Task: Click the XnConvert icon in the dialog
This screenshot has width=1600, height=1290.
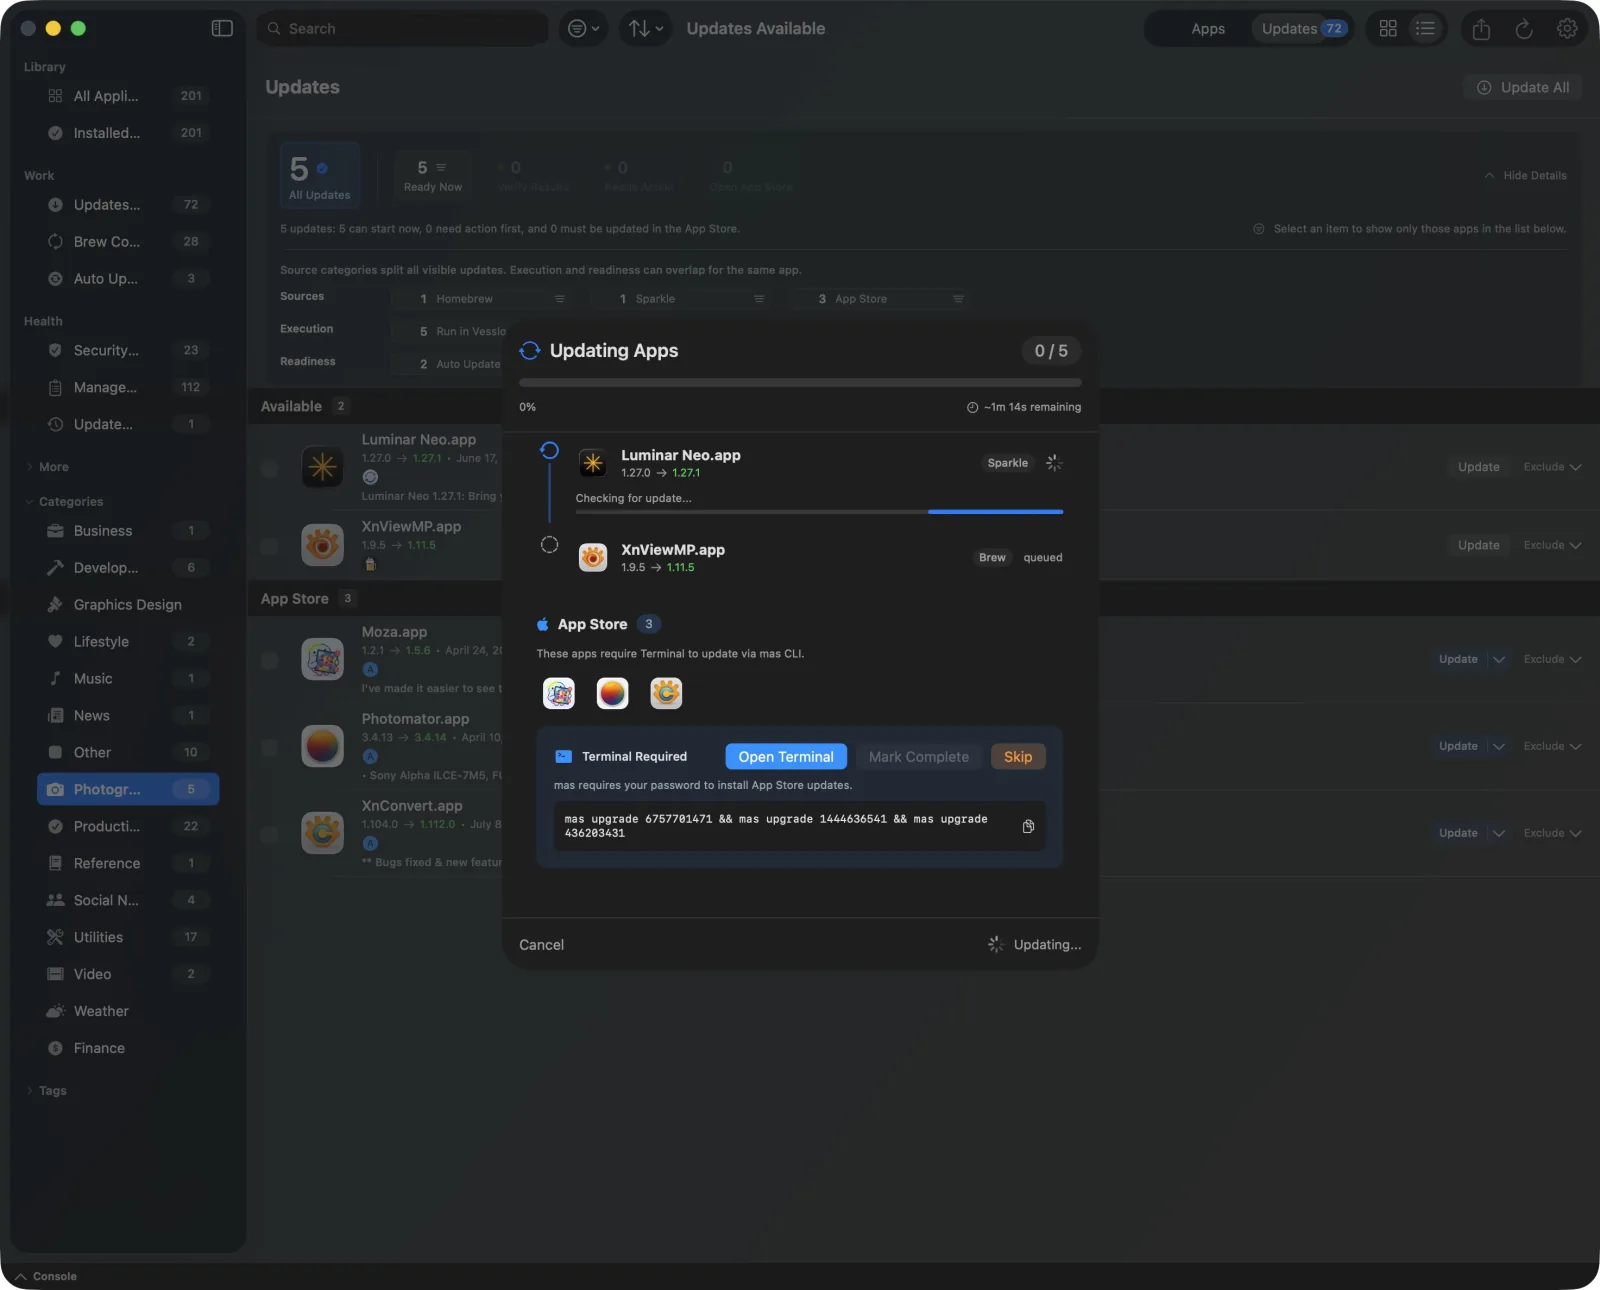Action: [x=666, y=693]
